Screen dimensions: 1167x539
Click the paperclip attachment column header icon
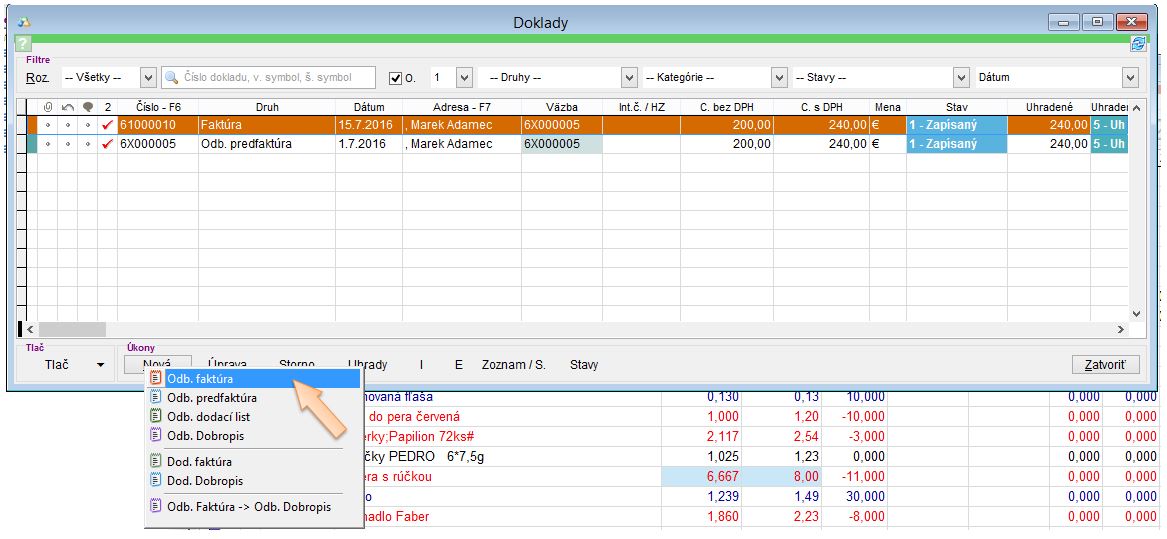pyautogui.click(x=47, y=107)
